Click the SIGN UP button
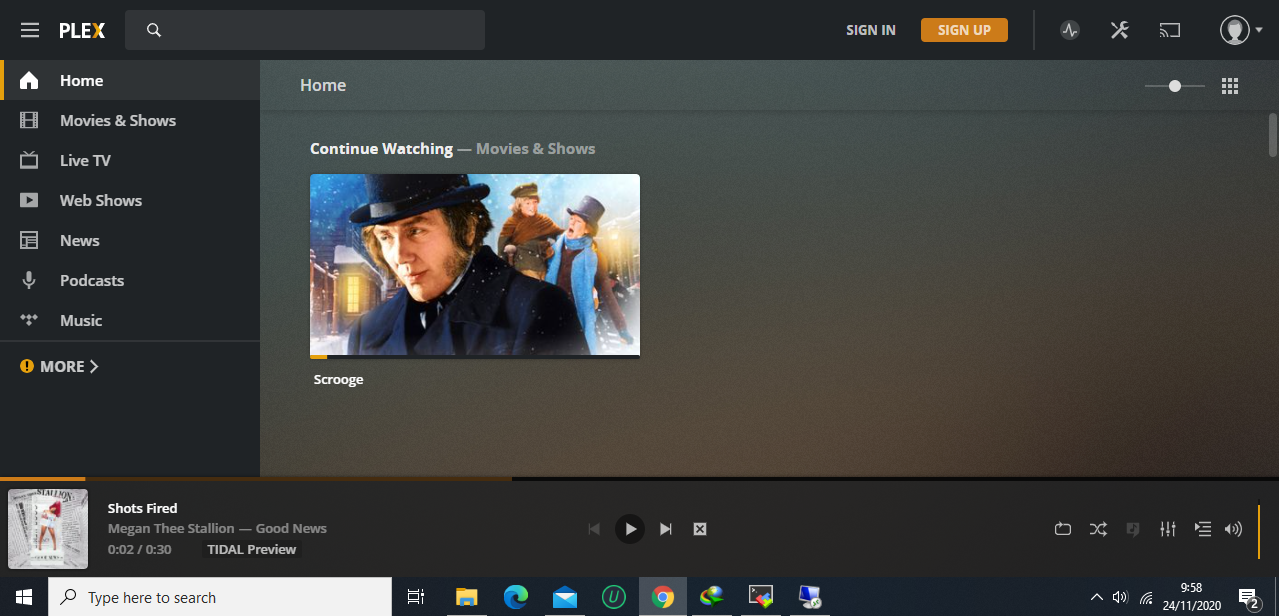Screen dimensions: 1279x616 coord(964,30)
